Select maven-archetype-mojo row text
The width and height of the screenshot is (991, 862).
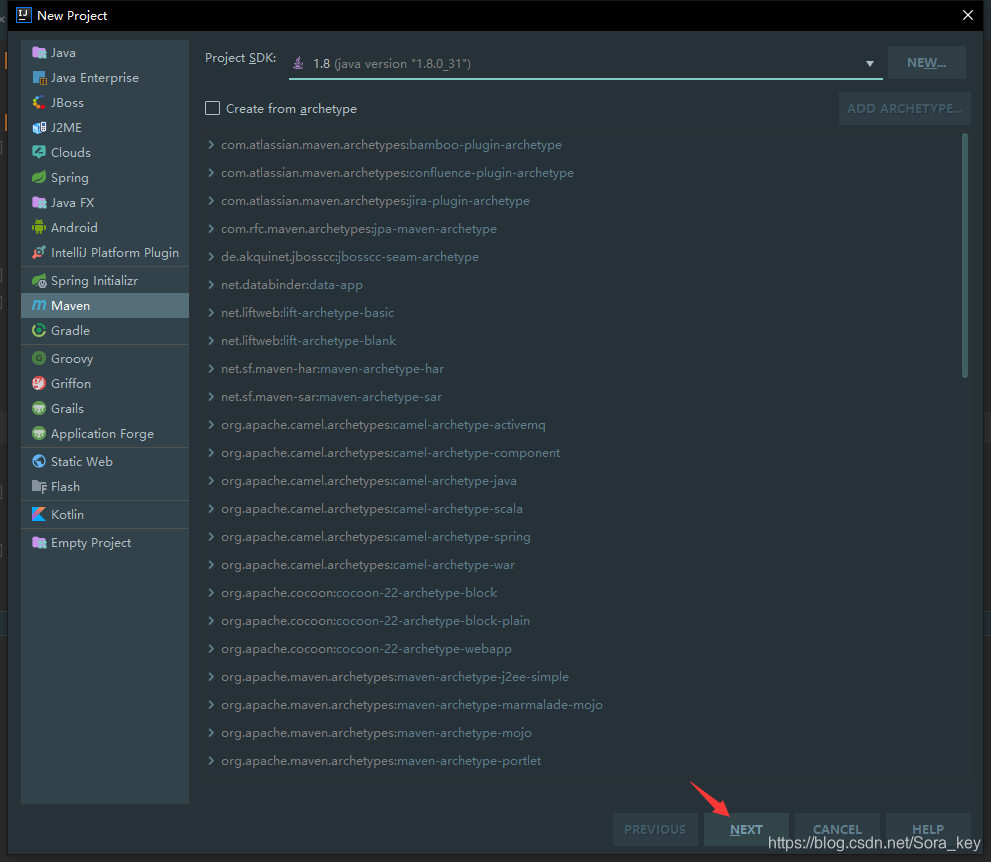pos(376,732)
